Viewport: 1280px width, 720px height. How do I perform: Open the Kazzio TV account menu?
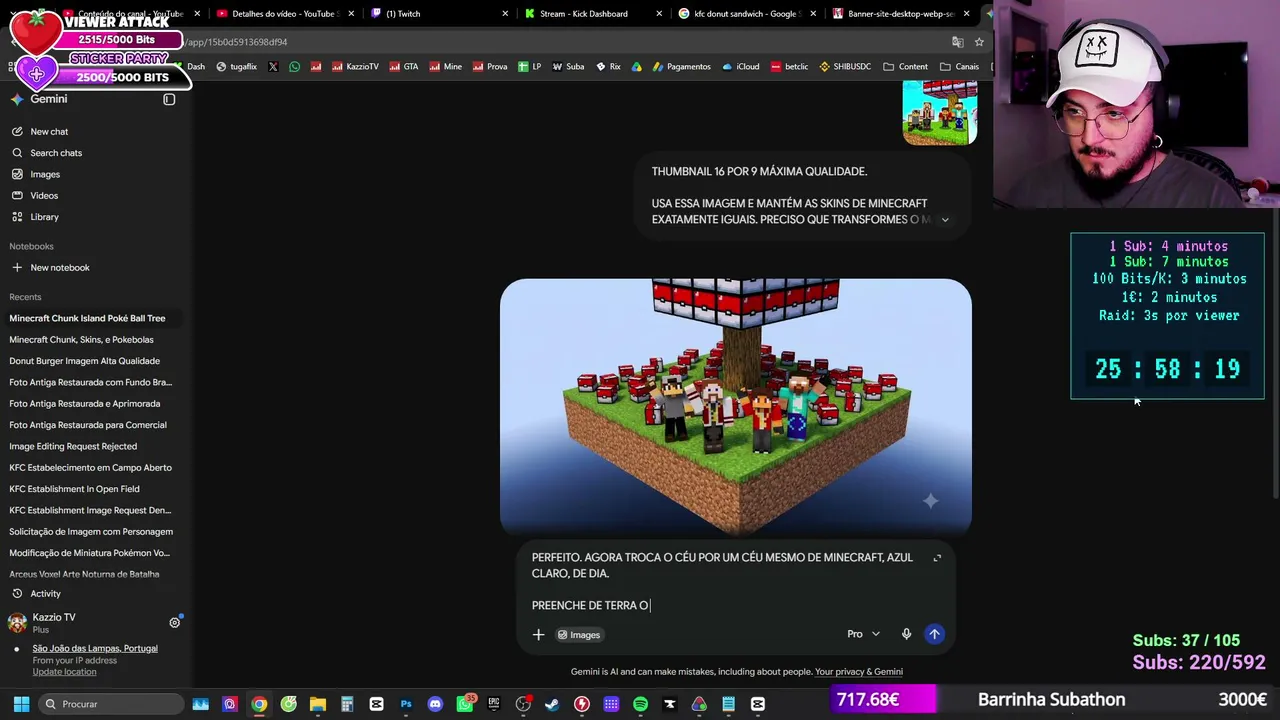tap(54, 622)
